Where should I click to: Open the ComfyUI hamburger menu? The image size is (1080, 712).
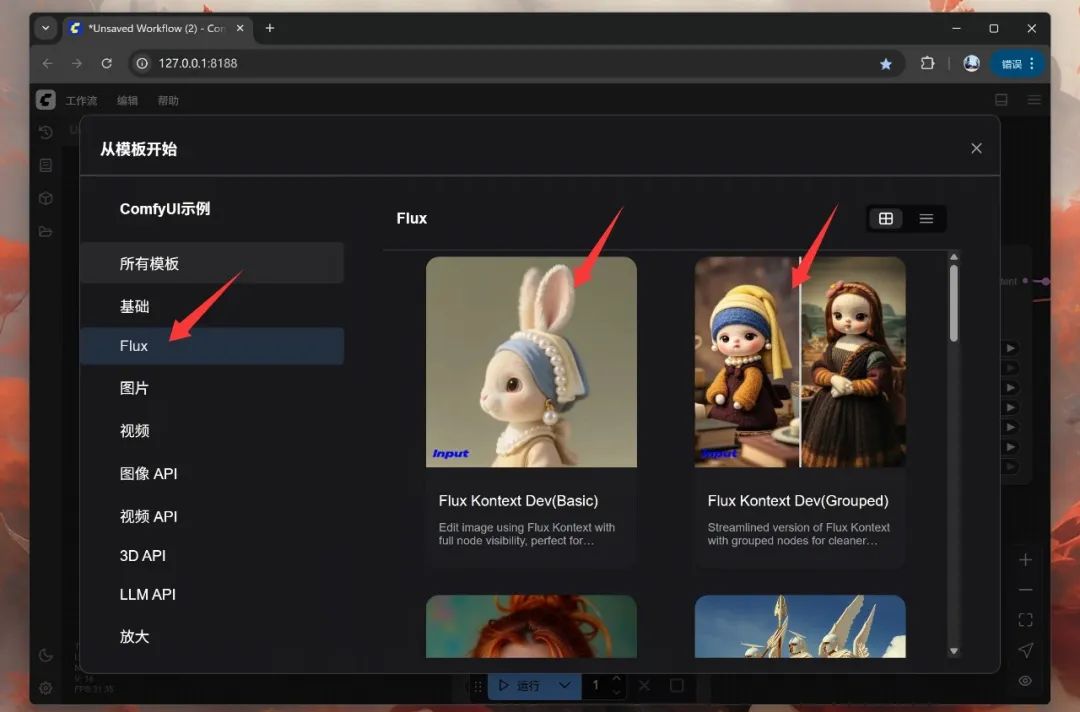point(1034,100)
